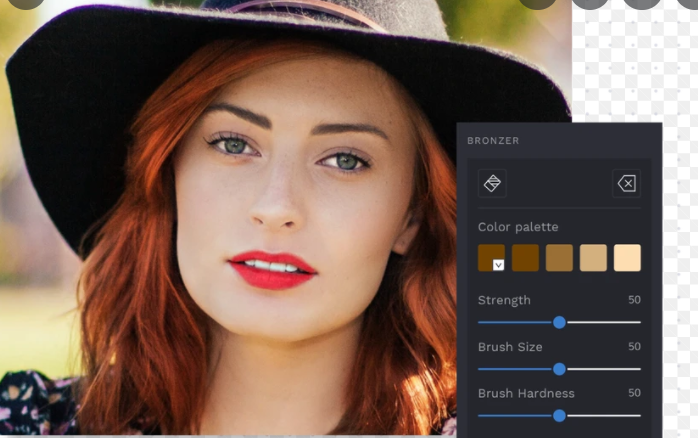Select the light tan color swatch
The width and height of the screenshot is (698, 438).
(x=593, y=257)
